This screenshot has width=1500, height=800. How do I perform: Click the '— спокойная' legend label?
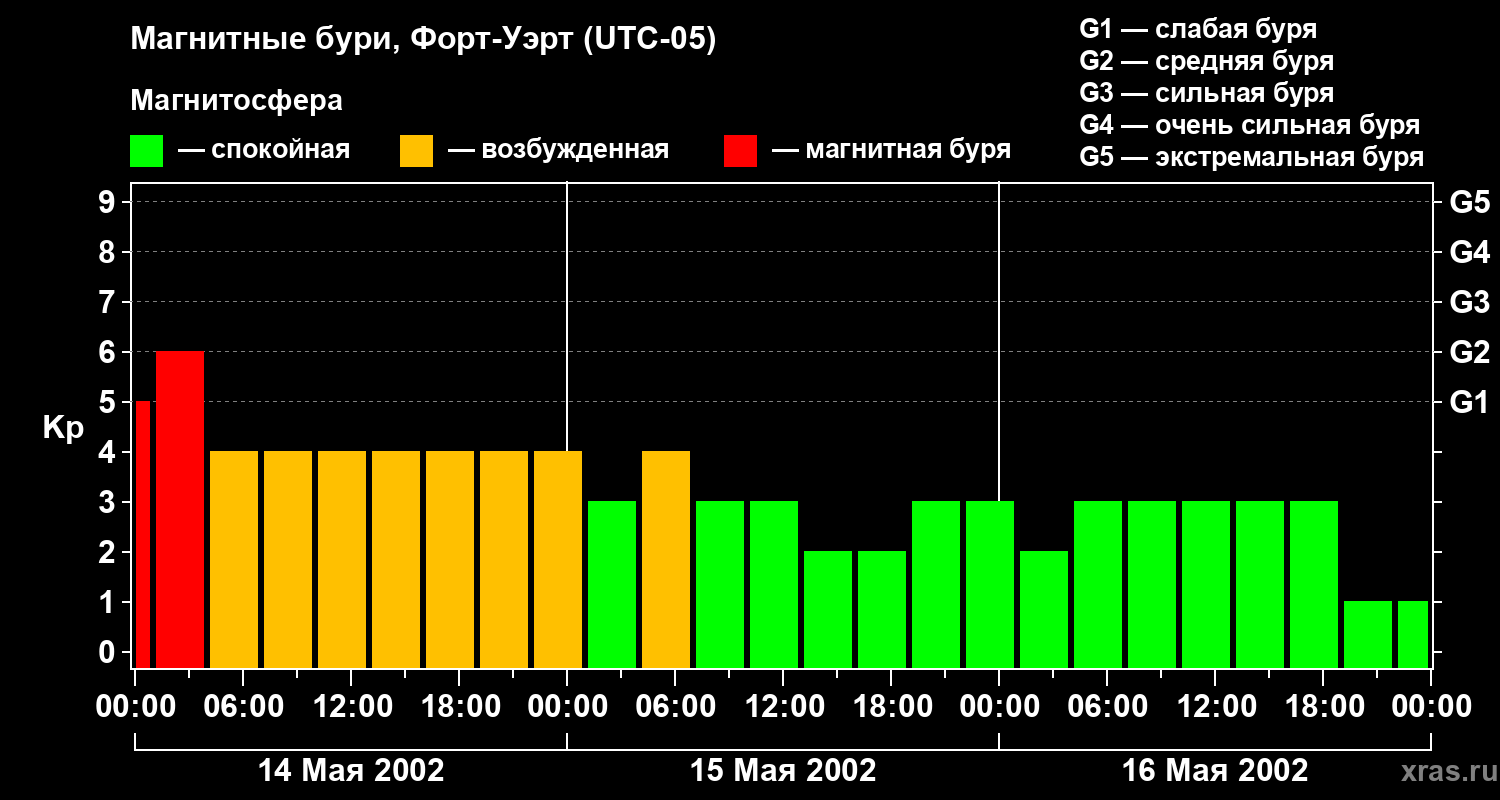(264, 150)
